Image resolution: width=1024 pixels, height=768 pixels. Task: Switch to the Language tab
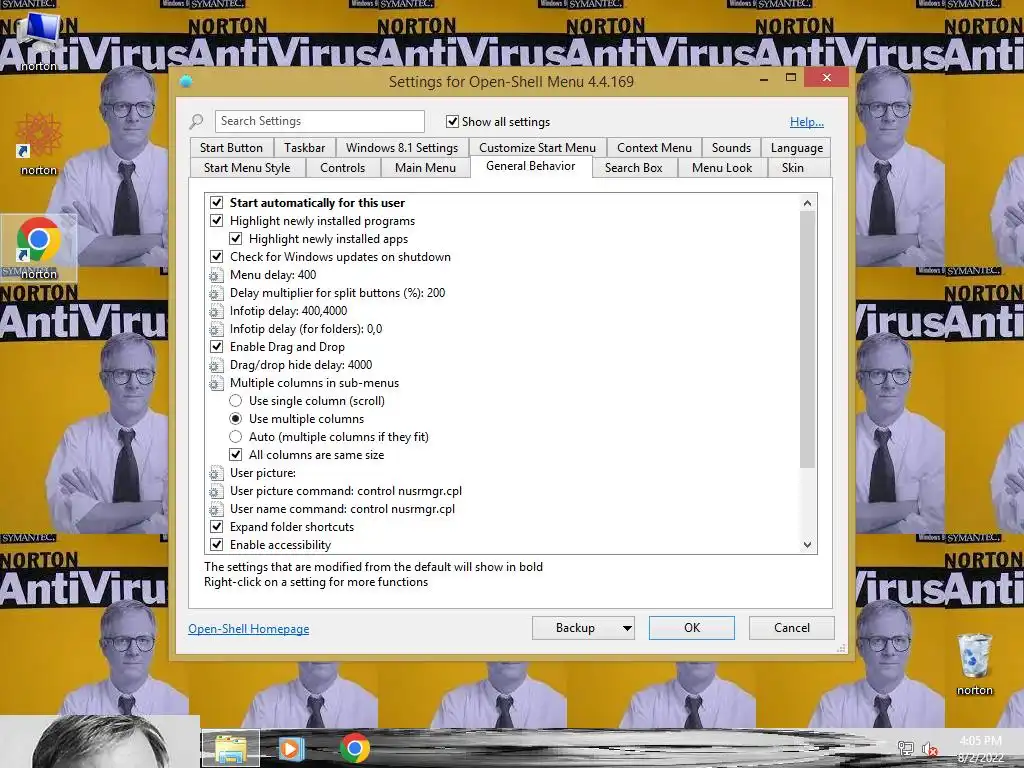(797, 148)
